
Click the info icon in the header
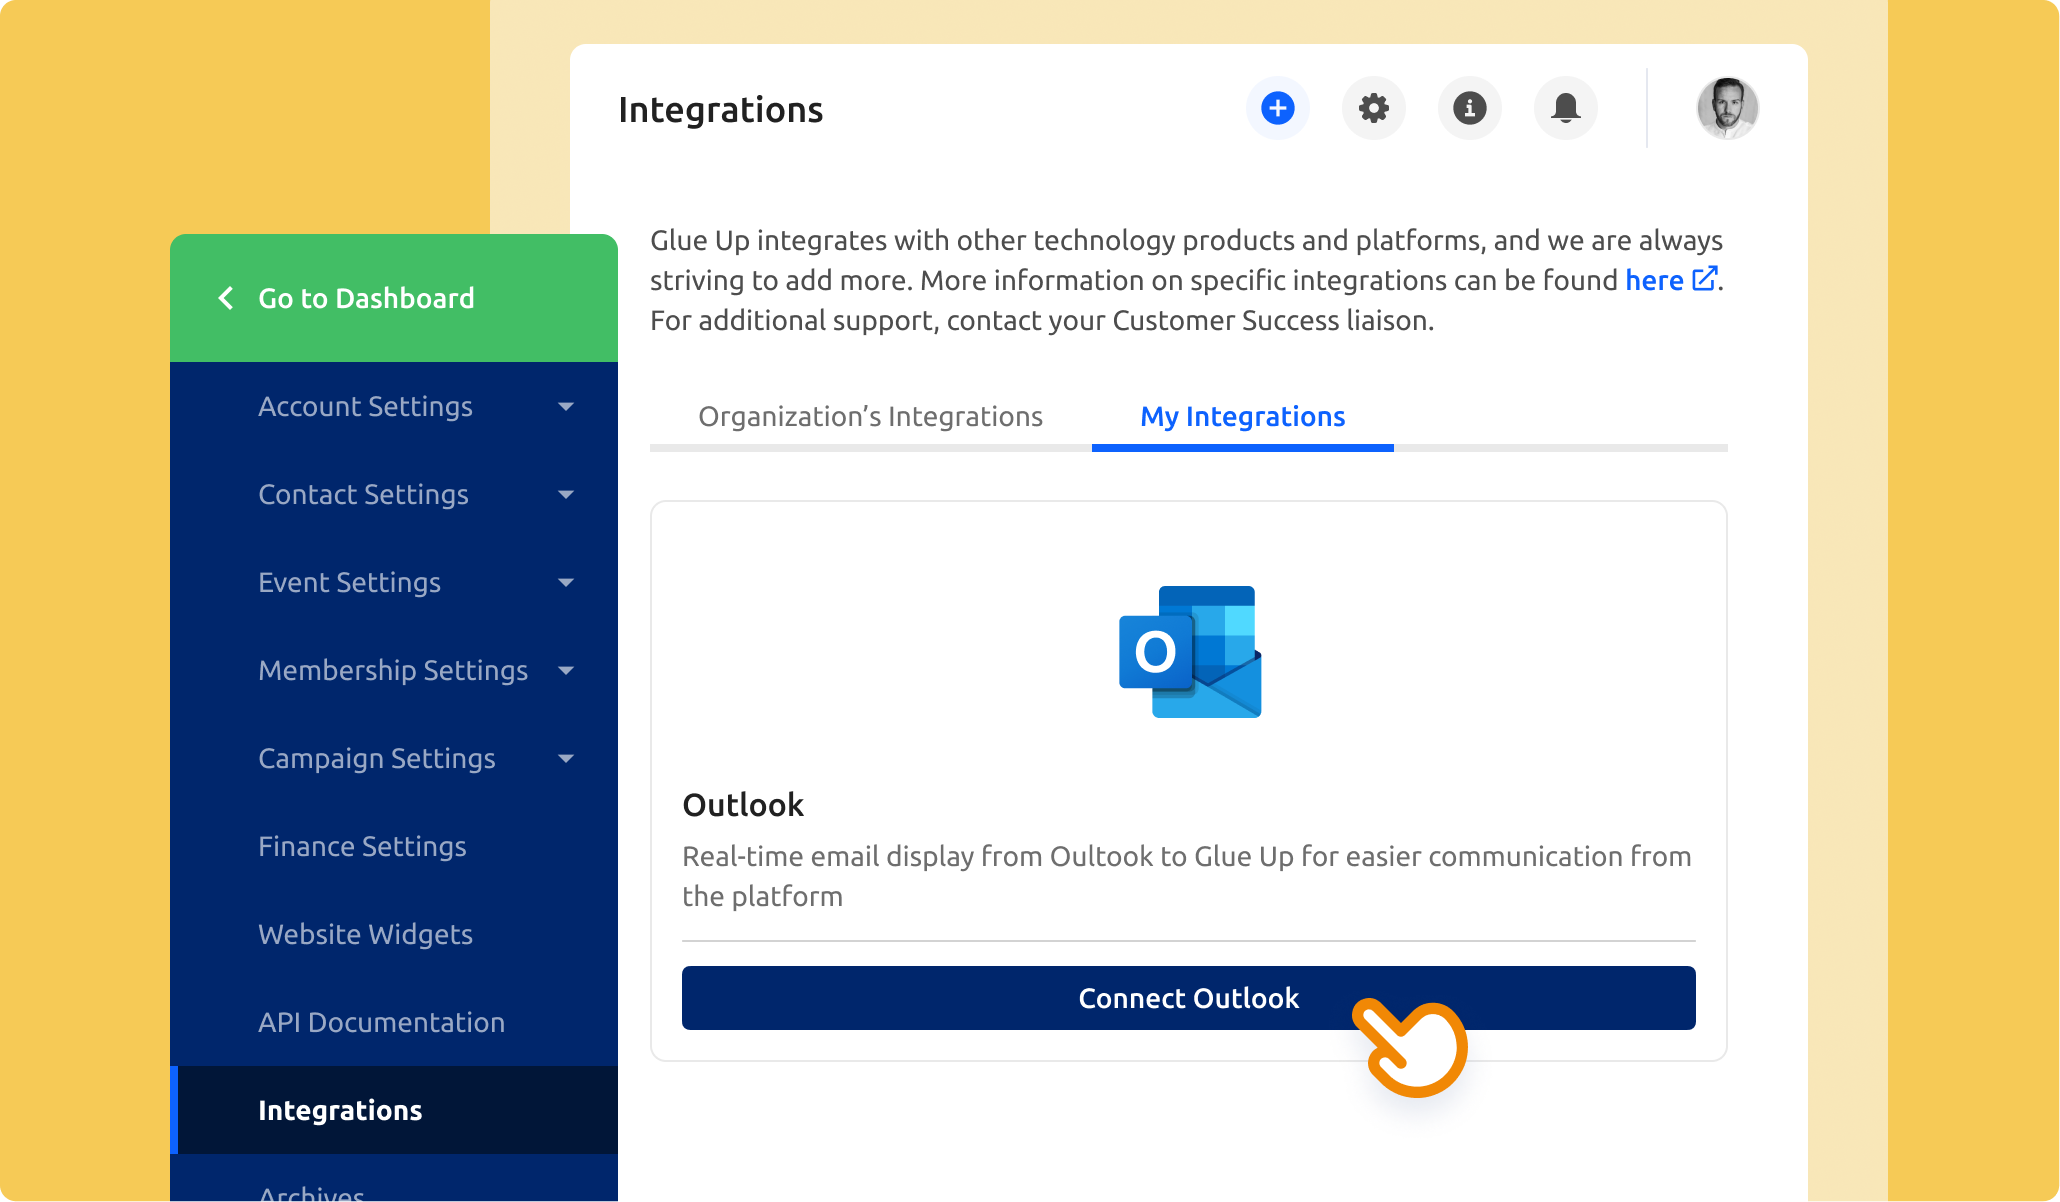[x=1469, y=108]
